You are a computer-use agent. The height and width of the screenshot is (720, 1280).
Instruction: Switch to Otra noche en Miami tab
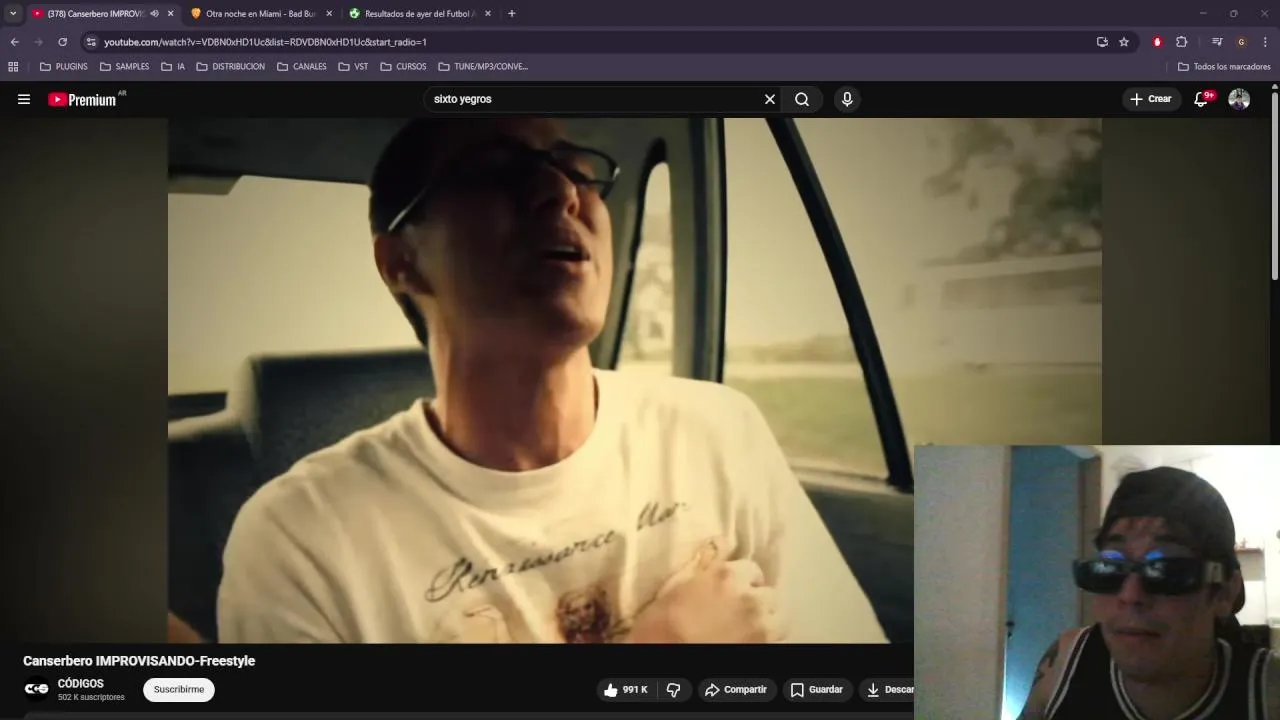point(260,14)
